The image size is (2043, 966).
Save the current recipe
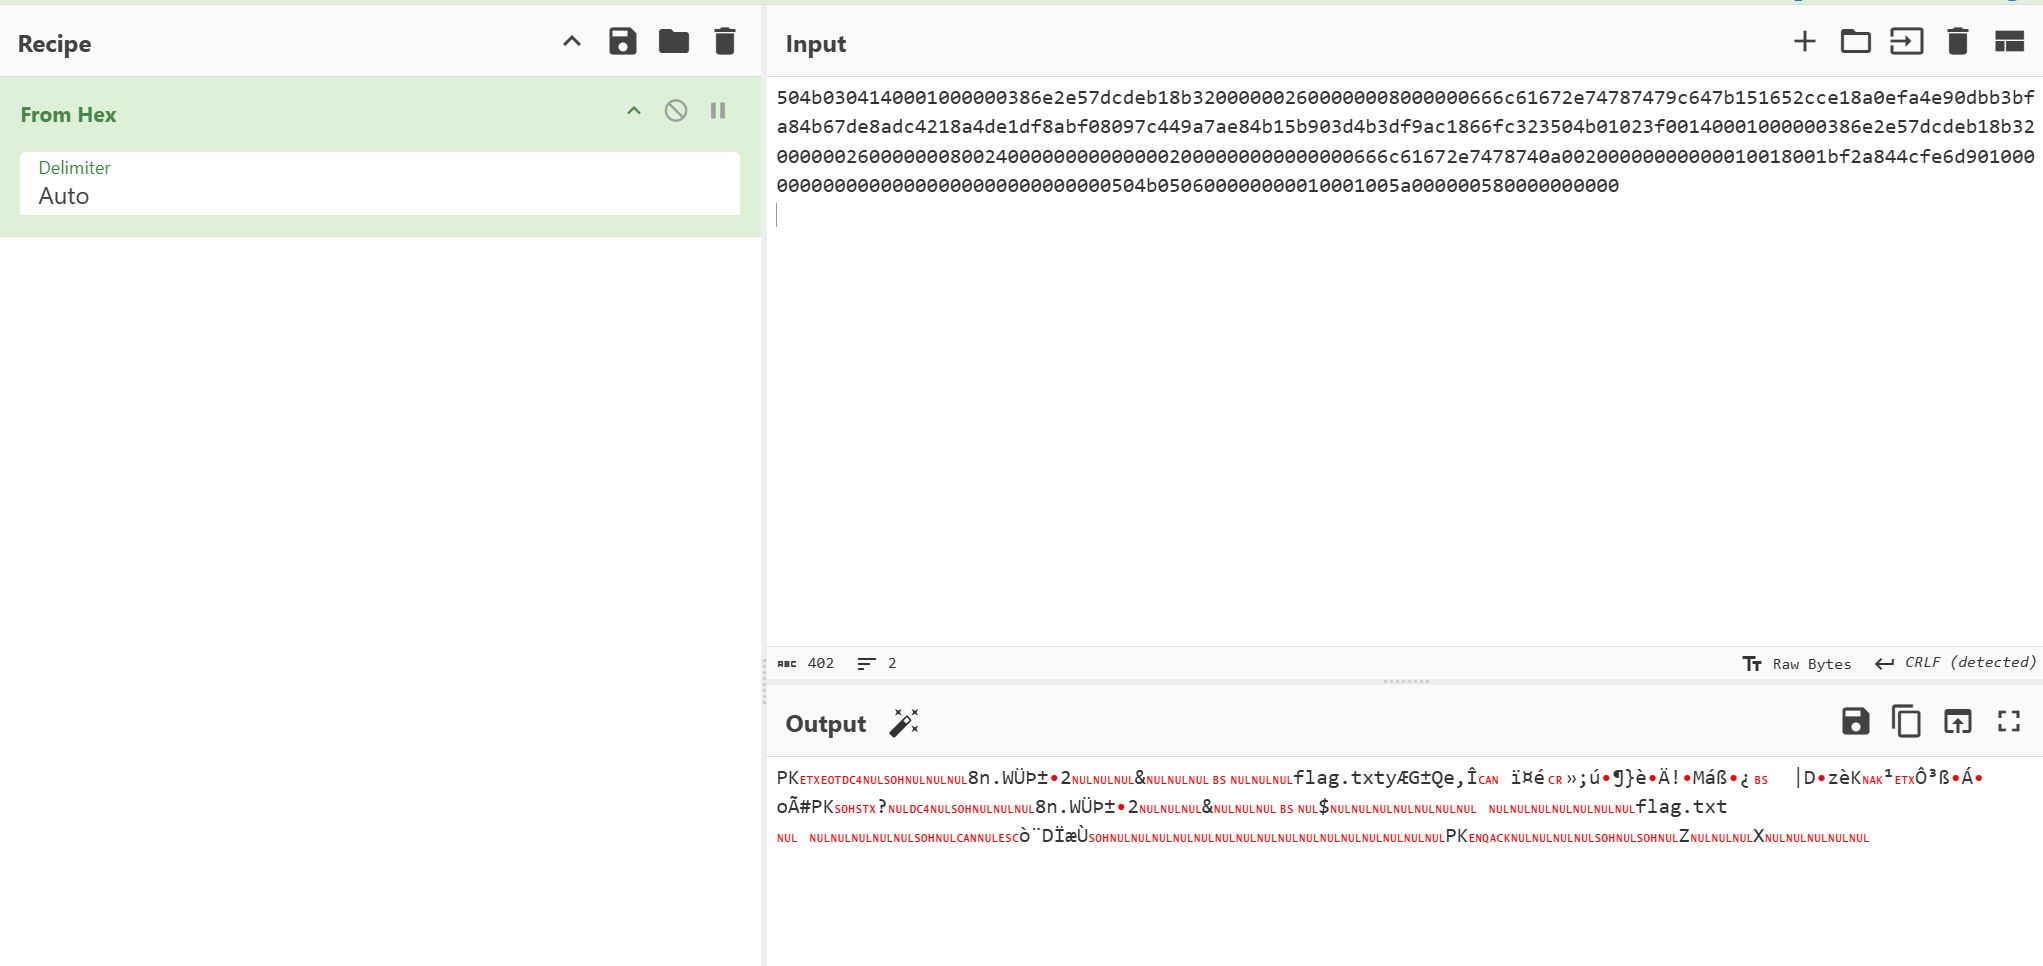(x=622, y=42)
